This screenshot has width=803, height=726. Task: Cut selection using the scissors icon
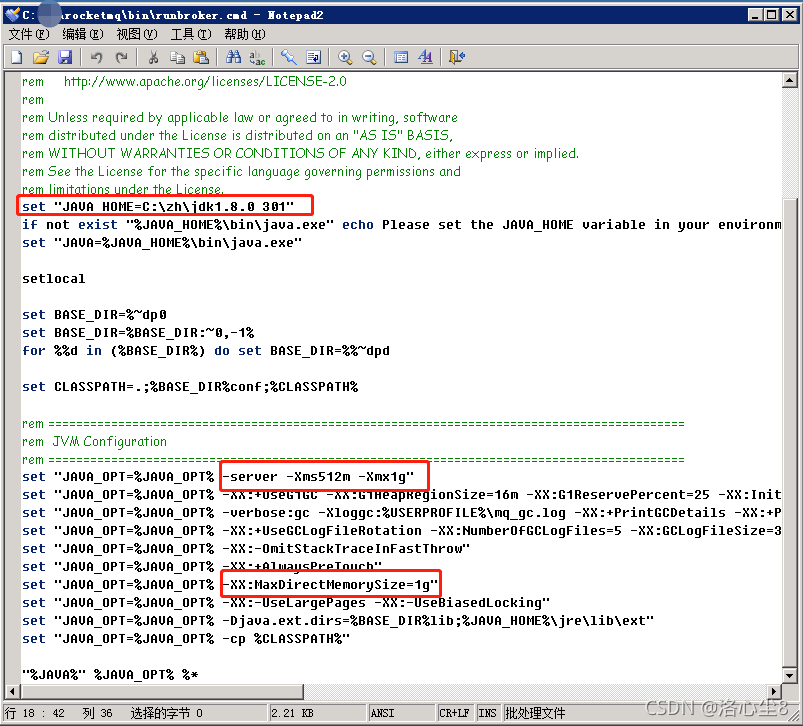pyautogui.click(x=153, y=57)
